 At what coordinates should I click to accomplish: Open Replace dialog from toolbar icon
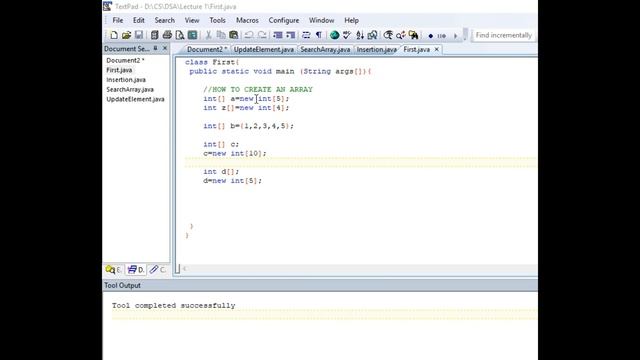coord(401,35)
